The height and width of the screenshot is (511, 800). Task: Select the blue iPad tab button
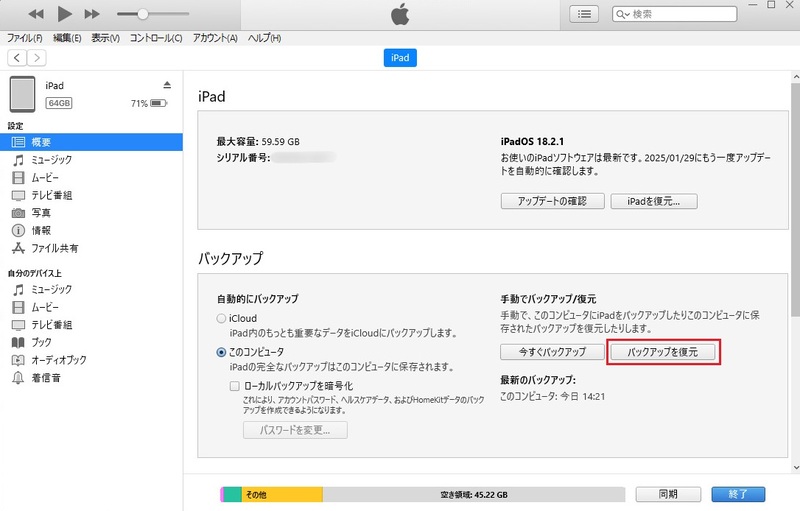400,58
